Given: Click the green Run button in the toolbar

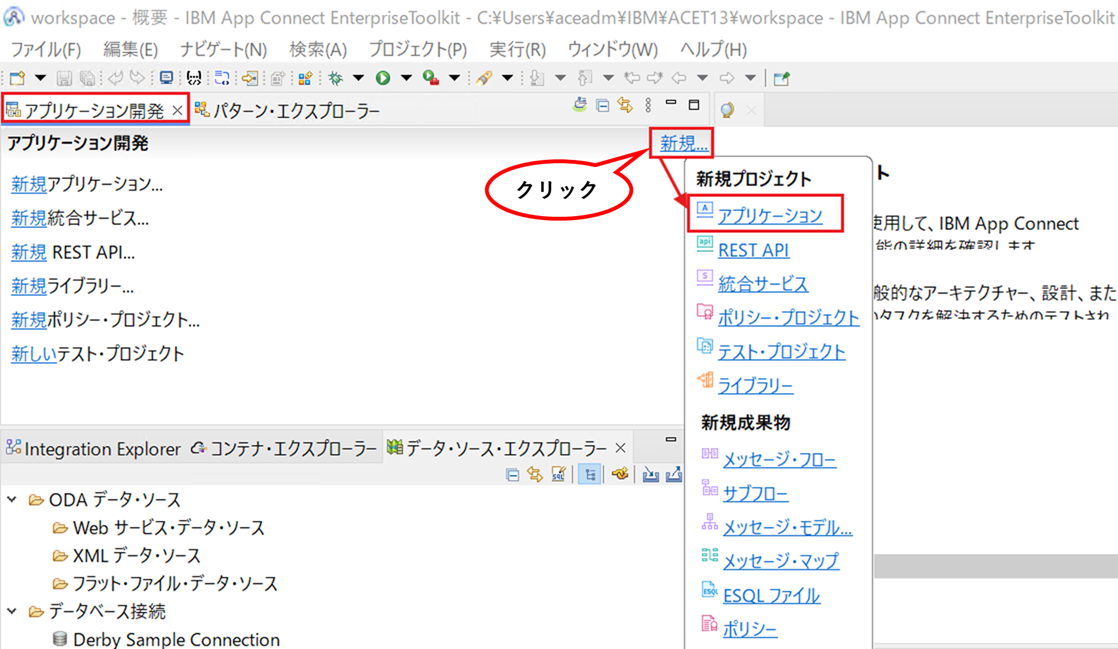Looking at the screenshot, I should point(383,78).
